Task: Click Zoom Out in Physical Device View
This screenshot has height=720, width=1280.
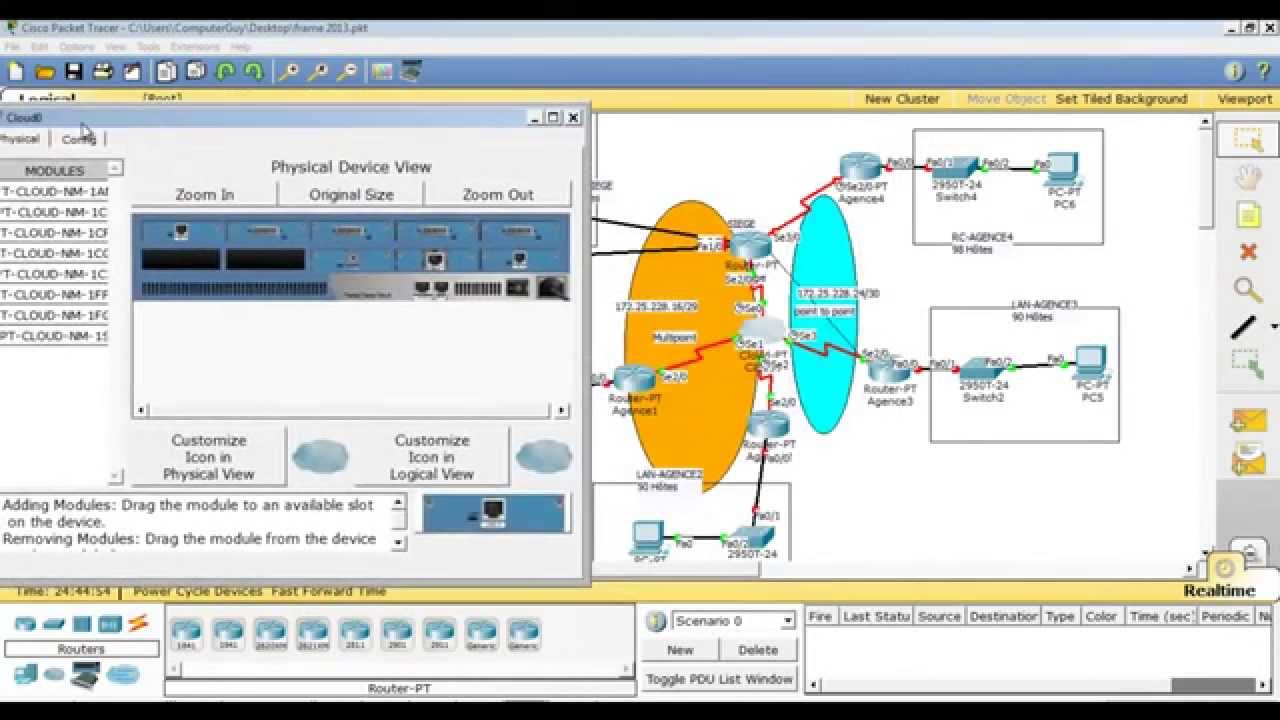Action: click(498, 194)
